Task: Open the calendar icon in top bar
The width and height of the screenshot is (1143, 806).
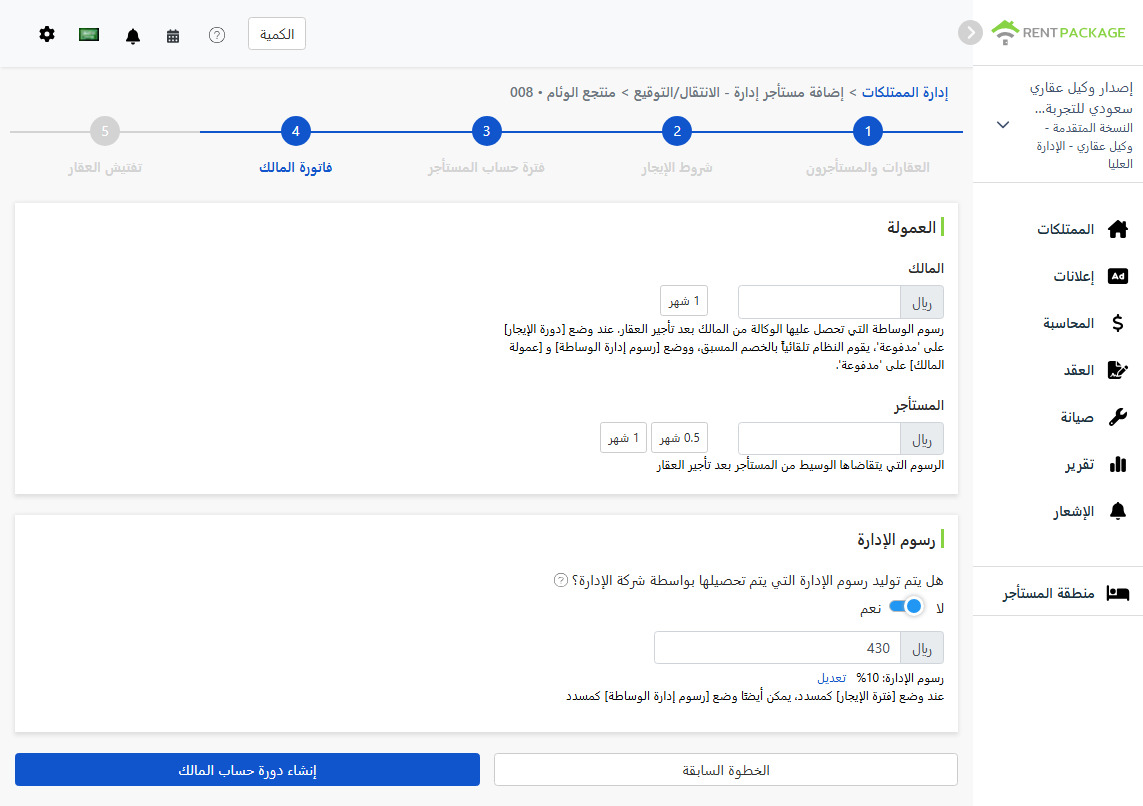Action: (173, 35)
